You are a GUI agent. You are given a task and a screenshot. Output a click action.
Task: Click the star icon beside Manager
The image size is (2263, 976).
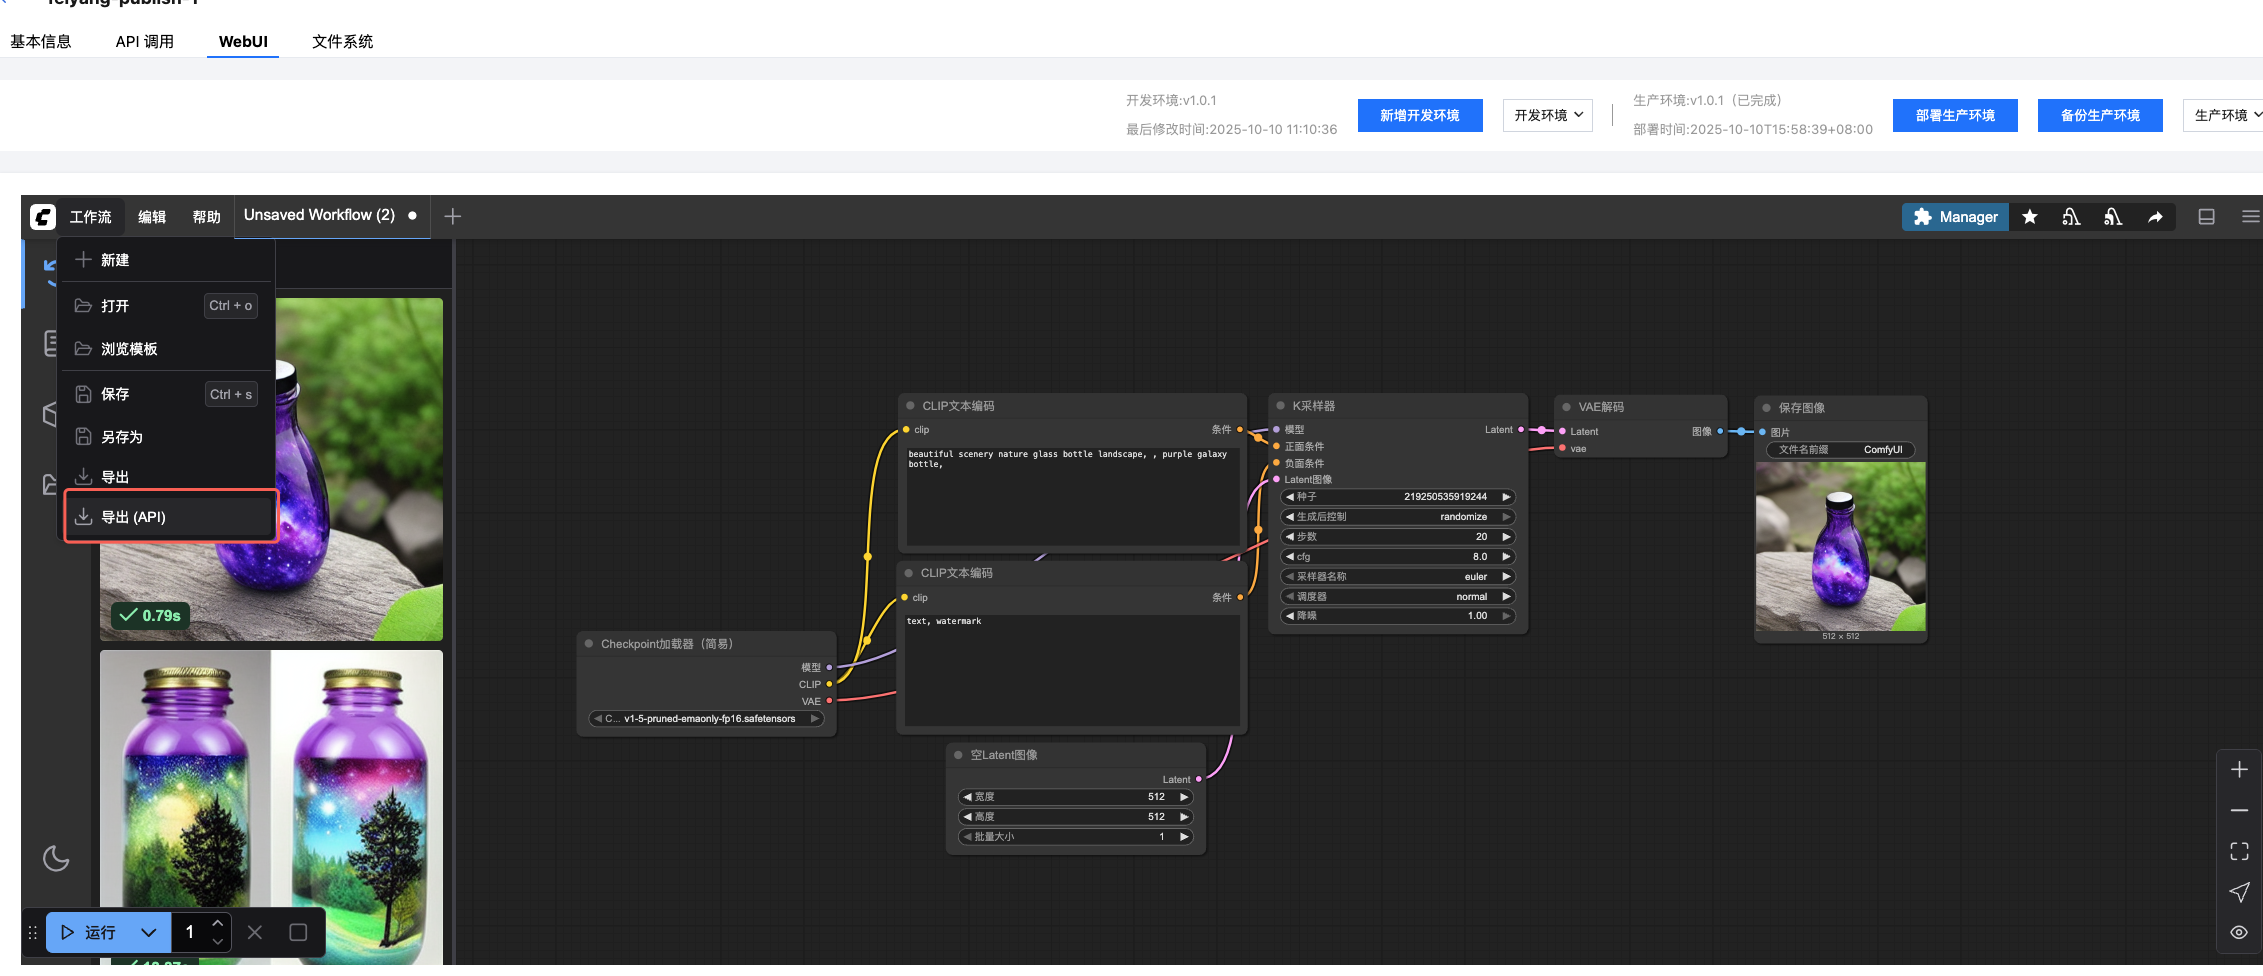(2029, 217)
